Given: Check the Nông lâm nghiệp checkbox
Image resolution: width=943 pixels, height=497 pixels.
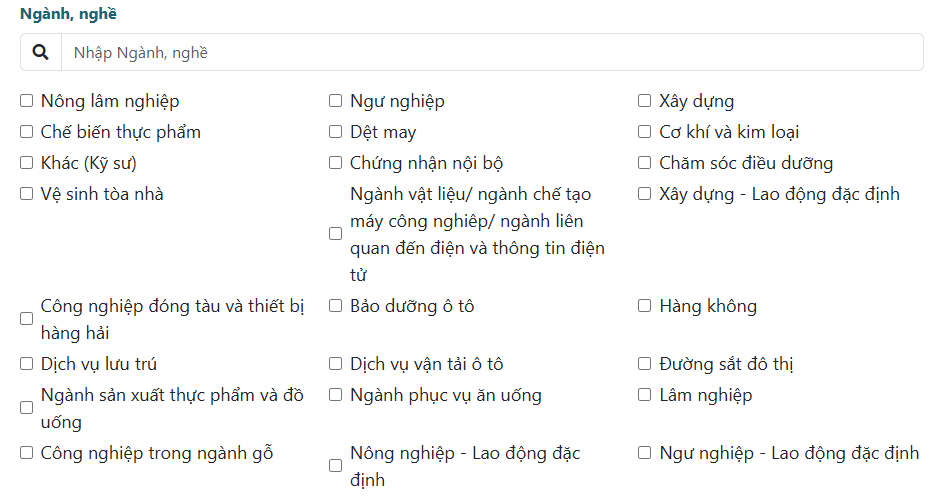Looking at the screenshot, I should (26, 100).
